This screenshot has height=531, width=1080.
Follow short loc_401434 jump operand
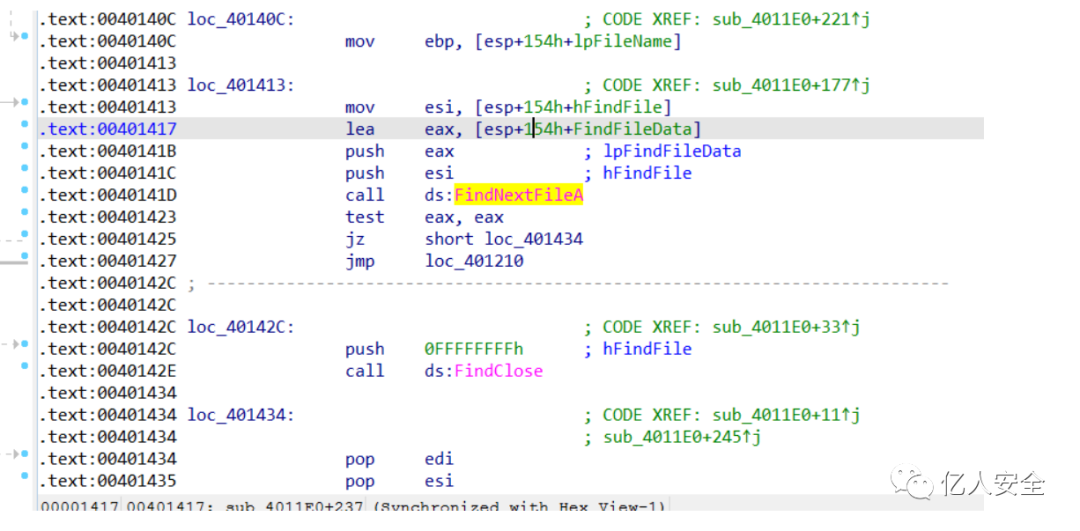[x=503, y=240]
